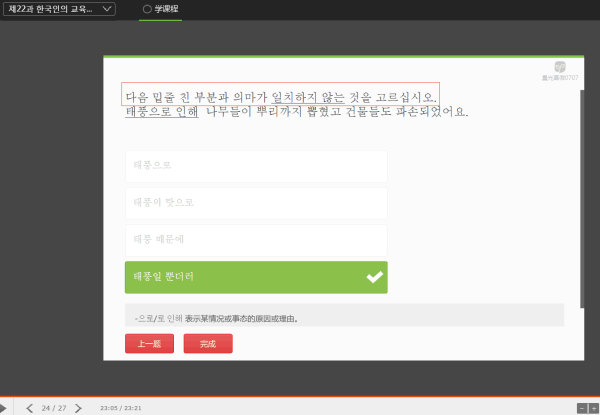Go to next slide arrow
Screen dimensions: 600x415
(x=78, y=408)
